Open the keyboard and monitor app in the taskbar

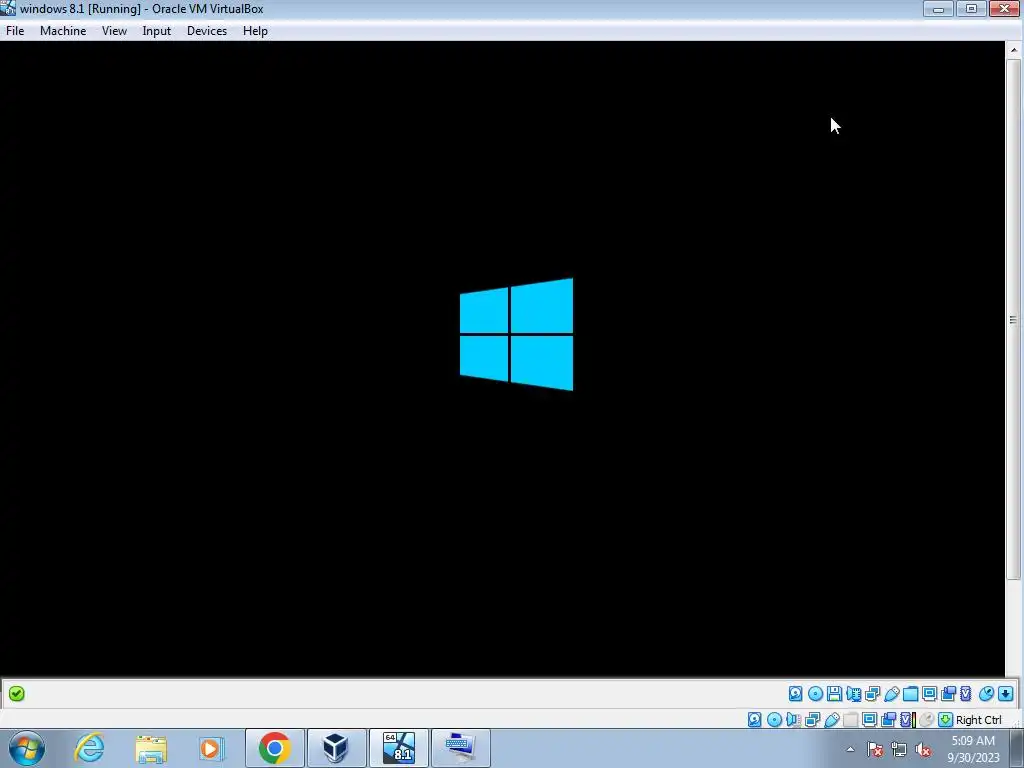click(460, 748)
